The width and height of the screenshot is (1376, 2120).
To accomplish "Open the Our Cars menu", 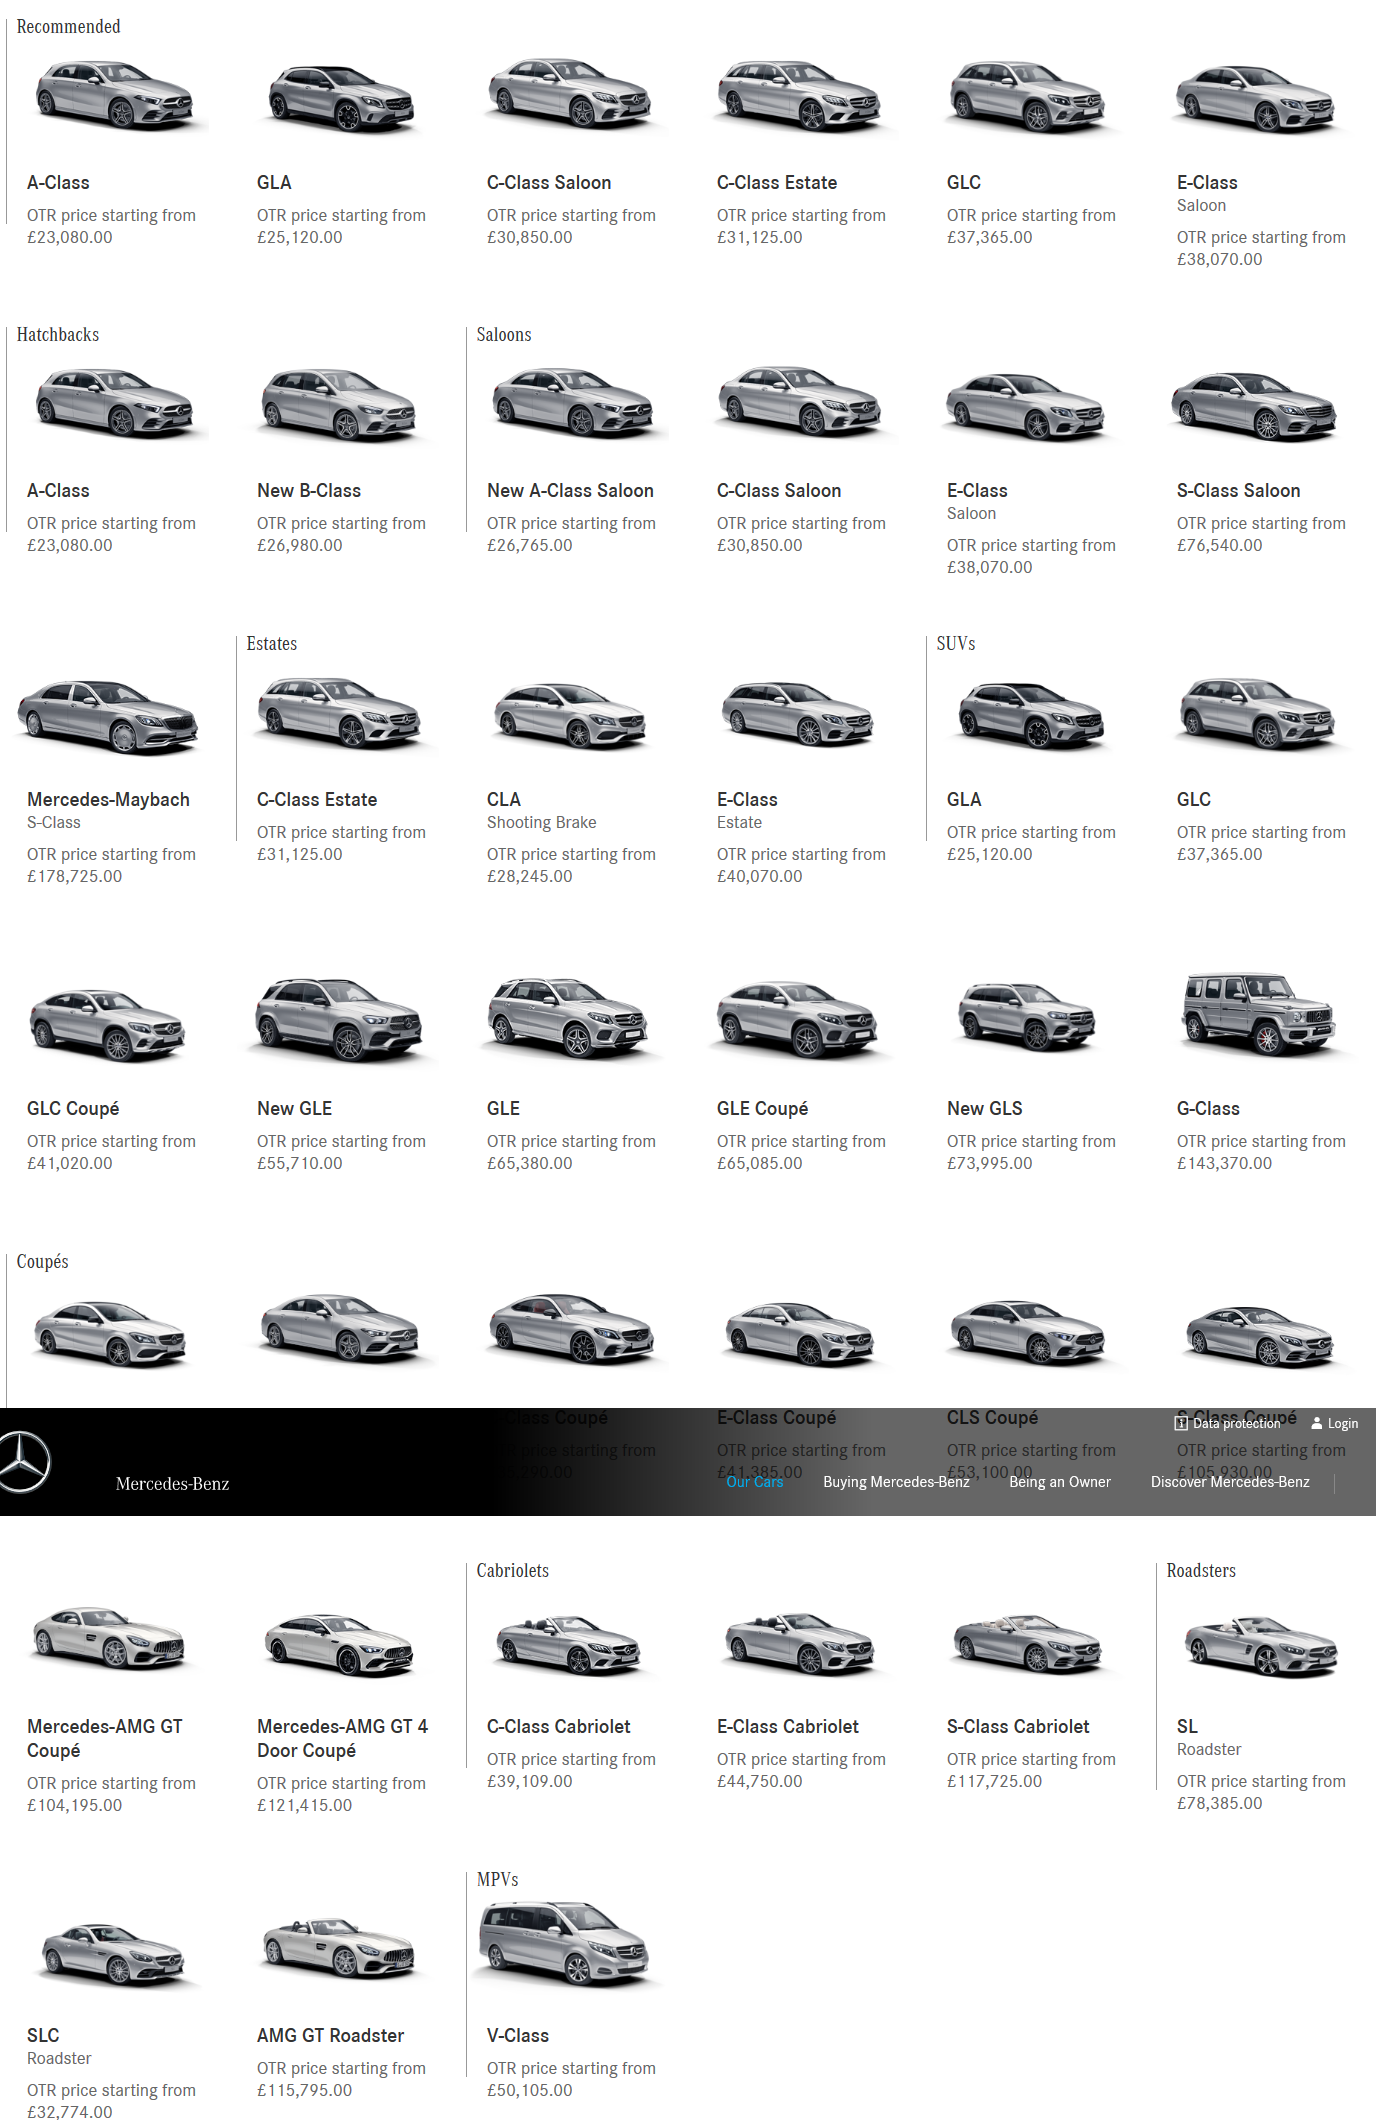I will pyautogui.click(x=755, y=1482).
